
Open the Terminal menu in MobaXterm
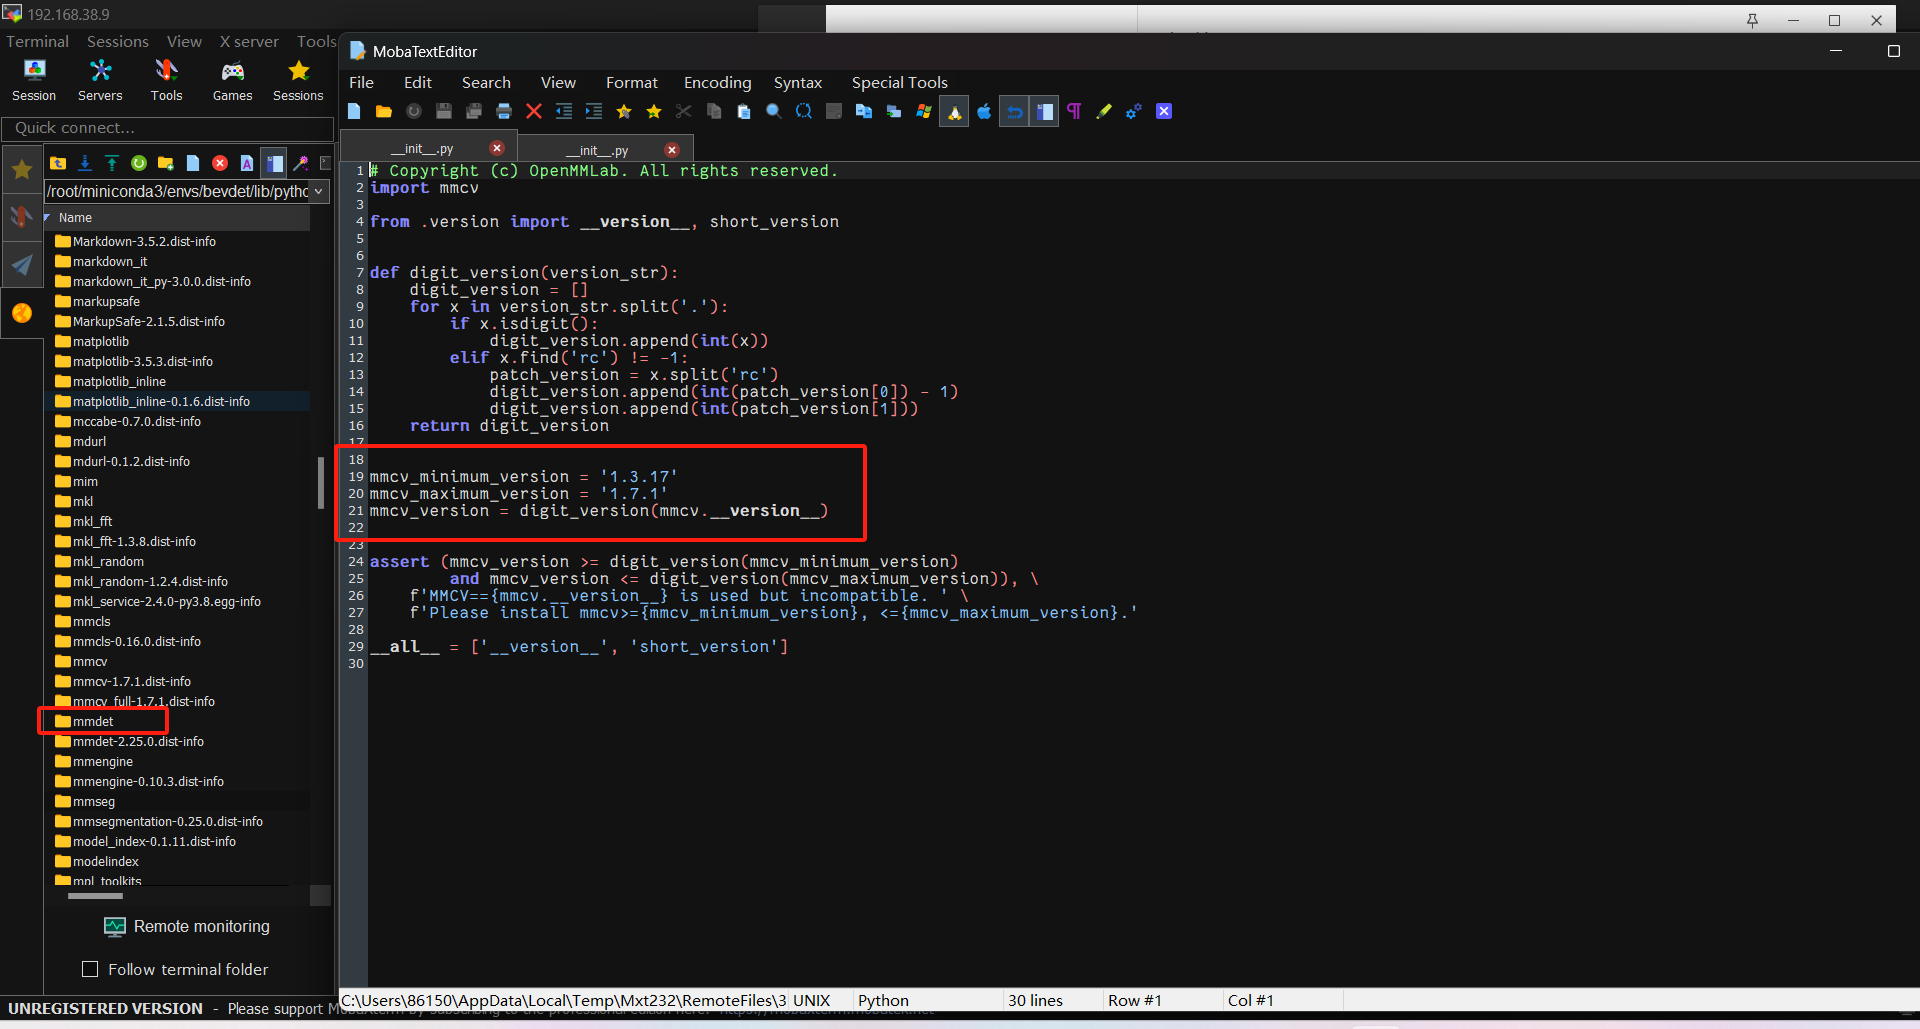[38, 41]
